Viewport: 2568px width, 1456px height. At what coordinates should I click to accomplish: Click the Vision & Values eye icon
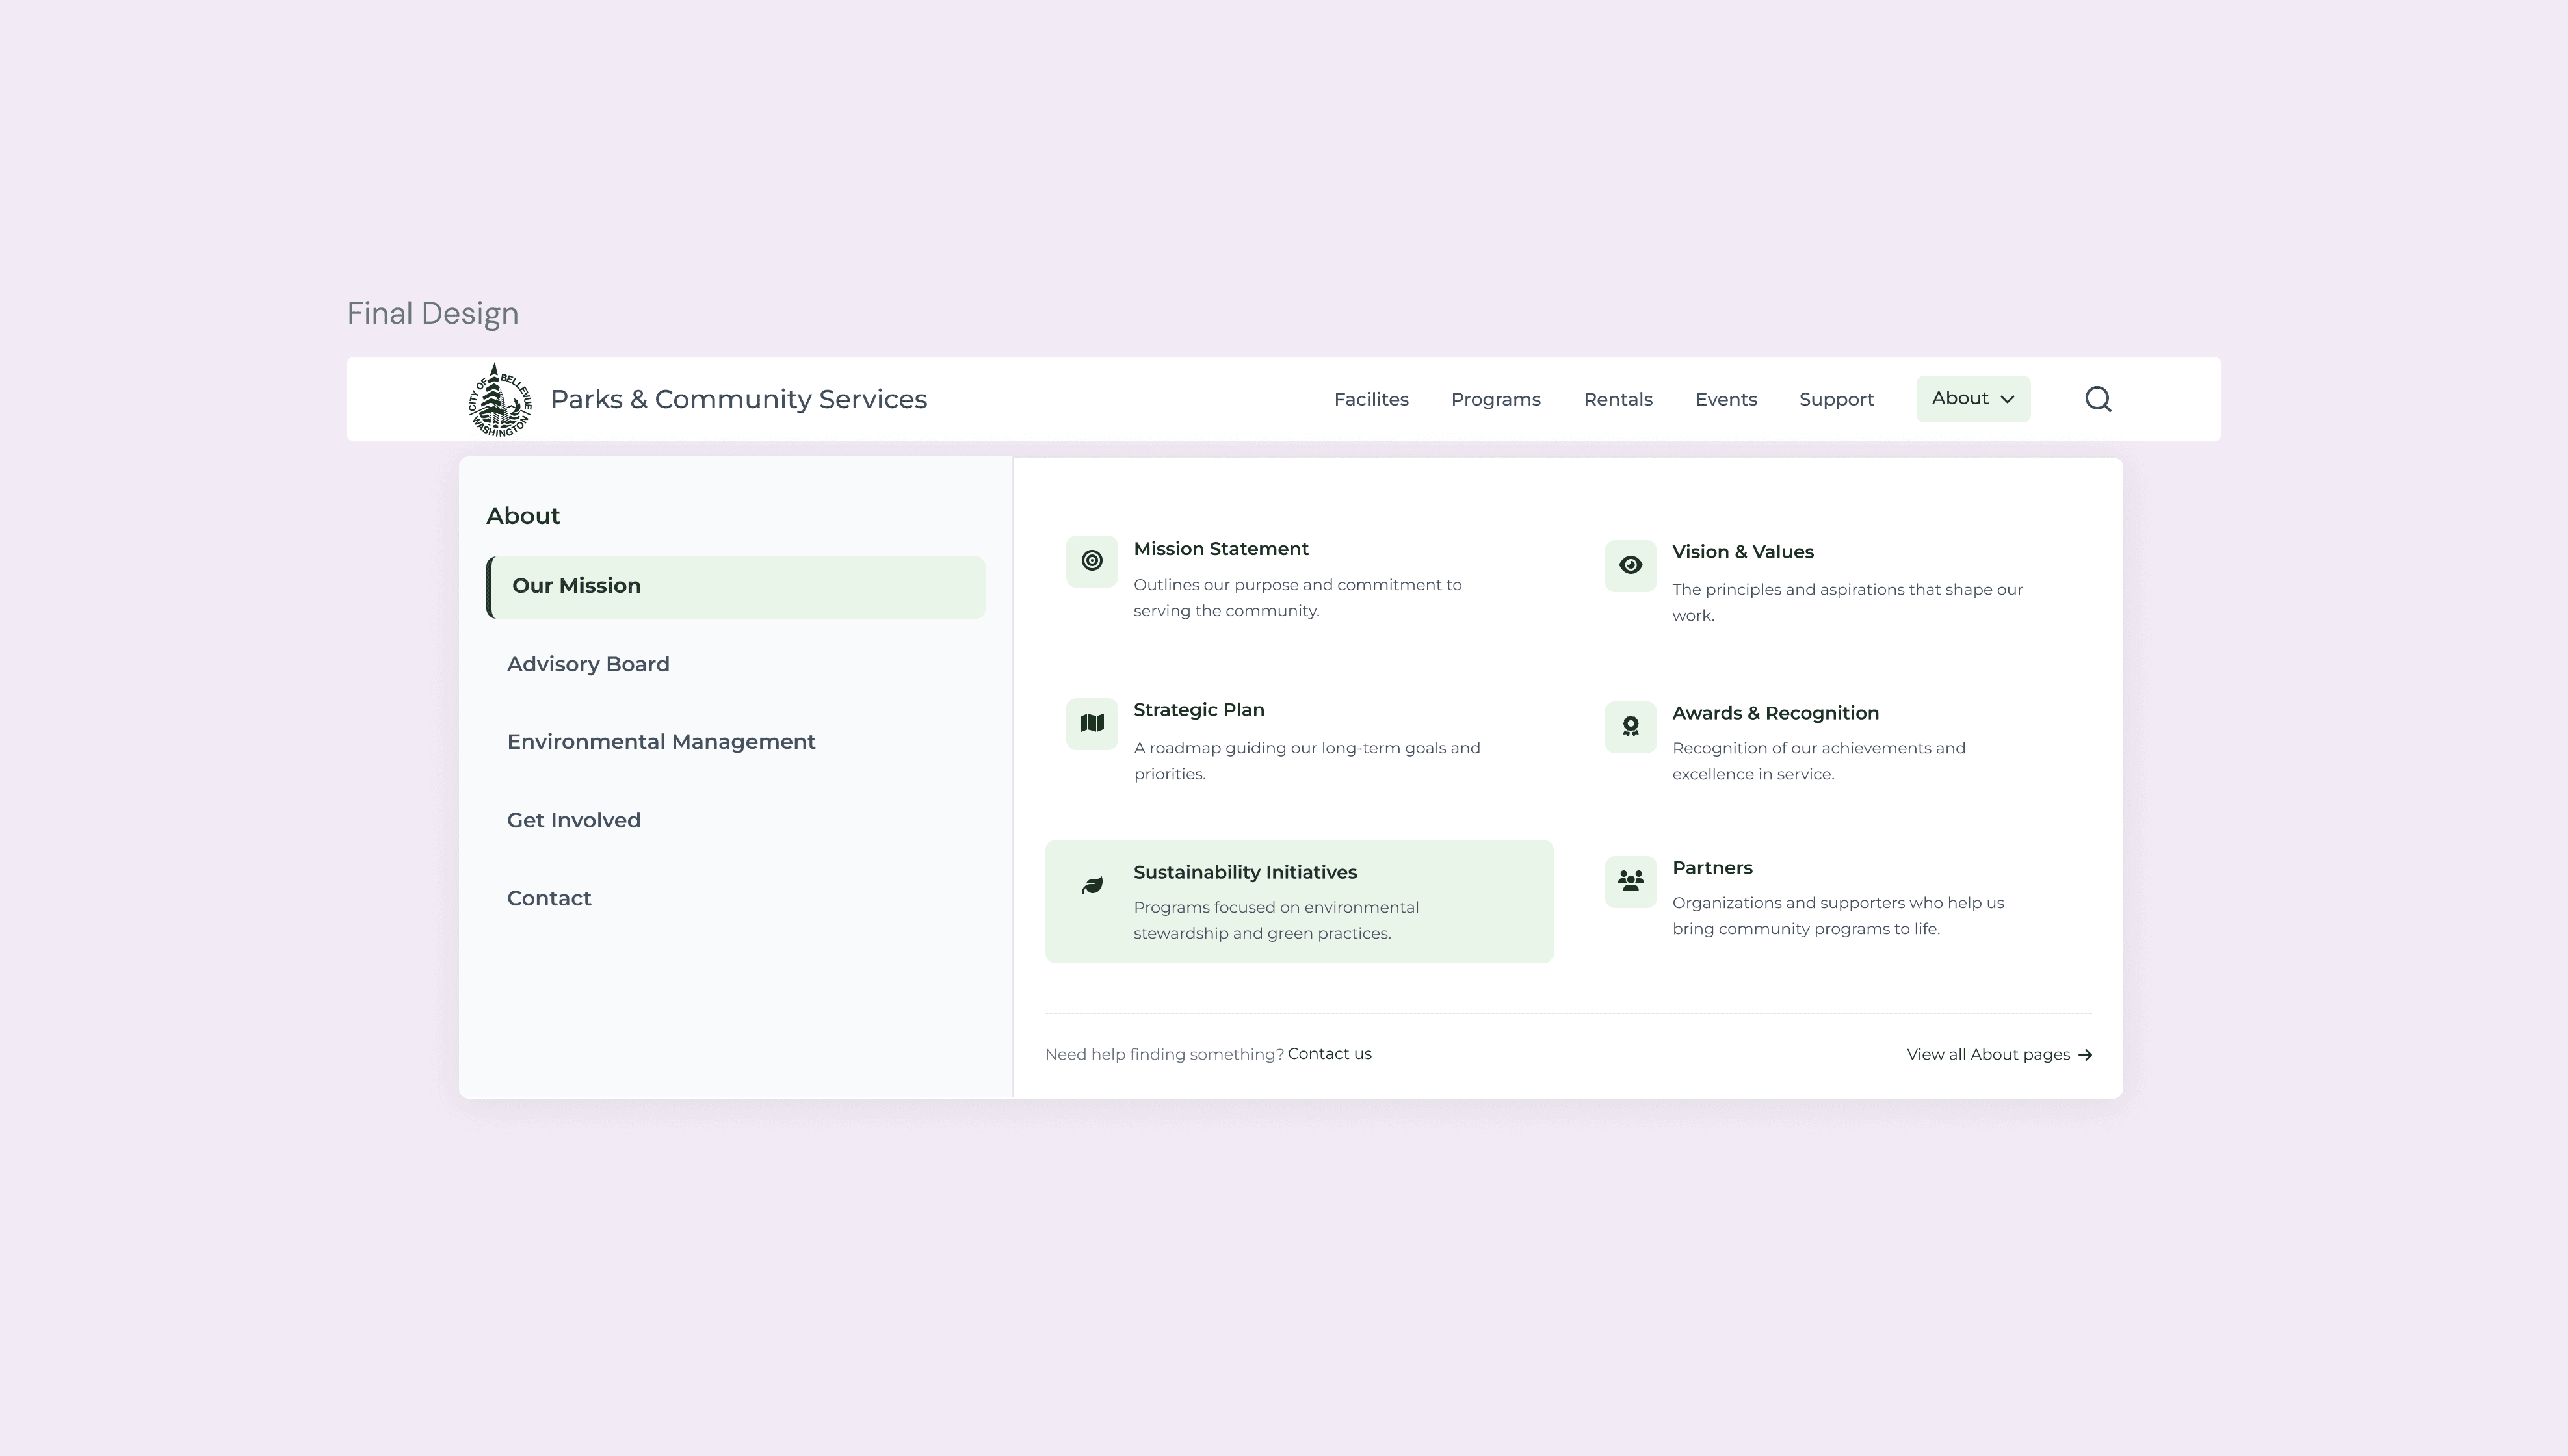click(1630, 566)
